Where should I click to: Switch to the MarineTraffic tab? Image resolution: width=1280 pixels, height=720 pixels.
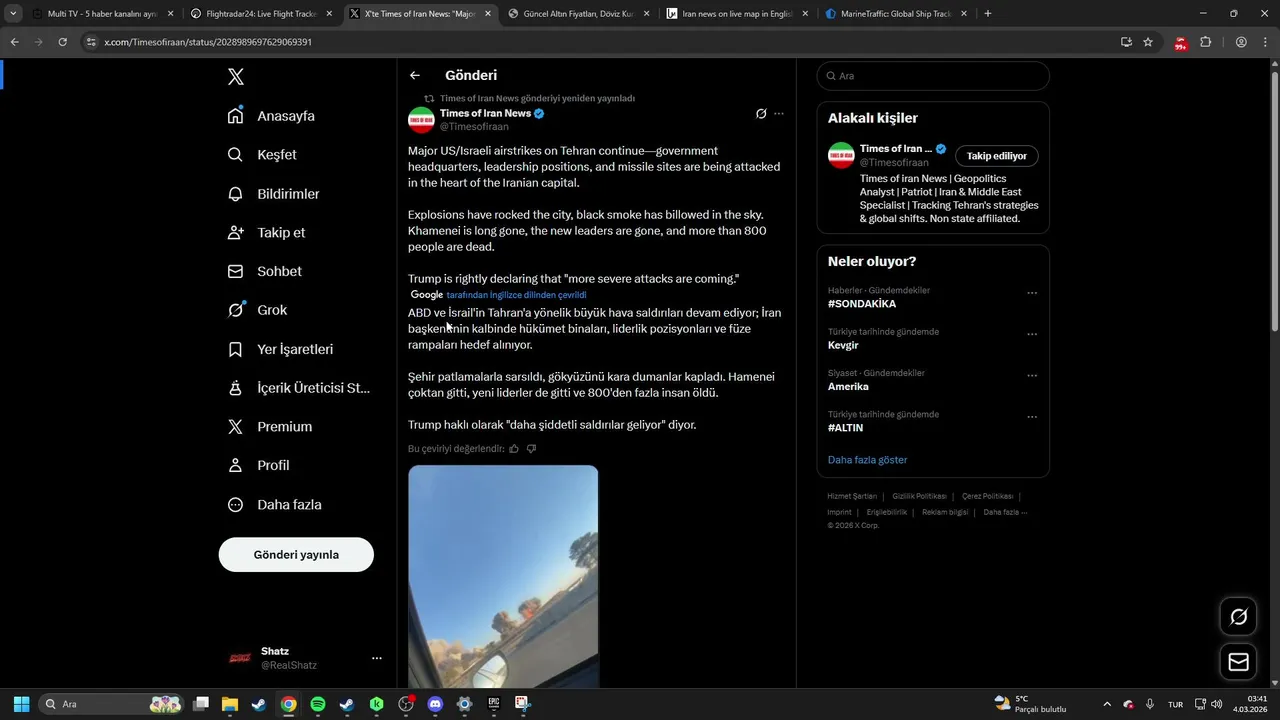pyautogui.click(x=898, y=14)
